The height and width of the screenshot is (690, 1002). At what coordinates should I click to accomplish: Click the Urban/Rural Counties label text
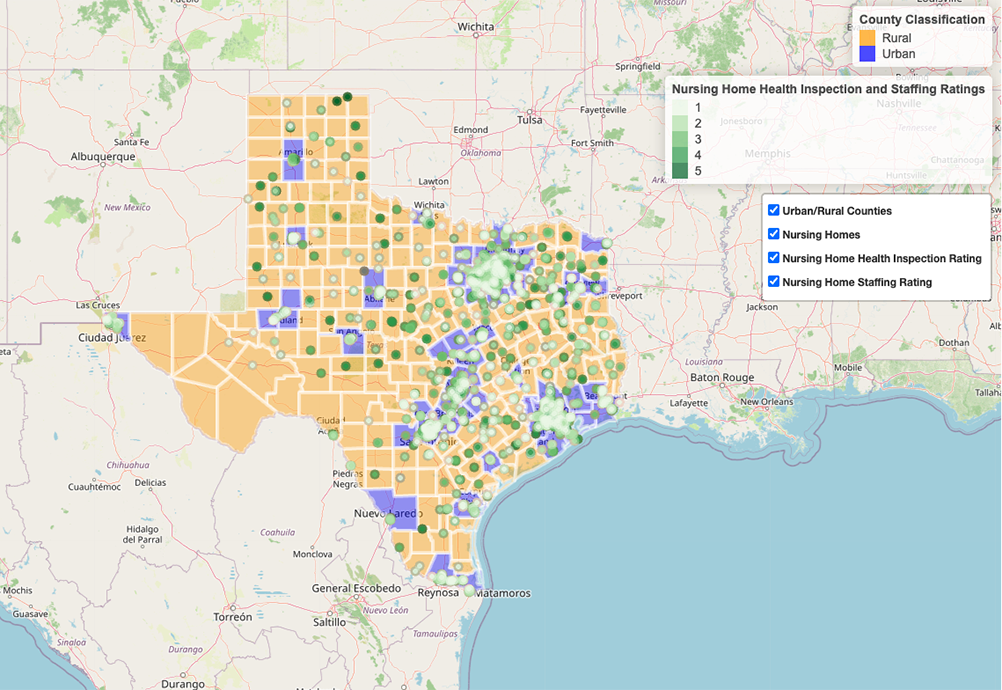tap(836, 211)
